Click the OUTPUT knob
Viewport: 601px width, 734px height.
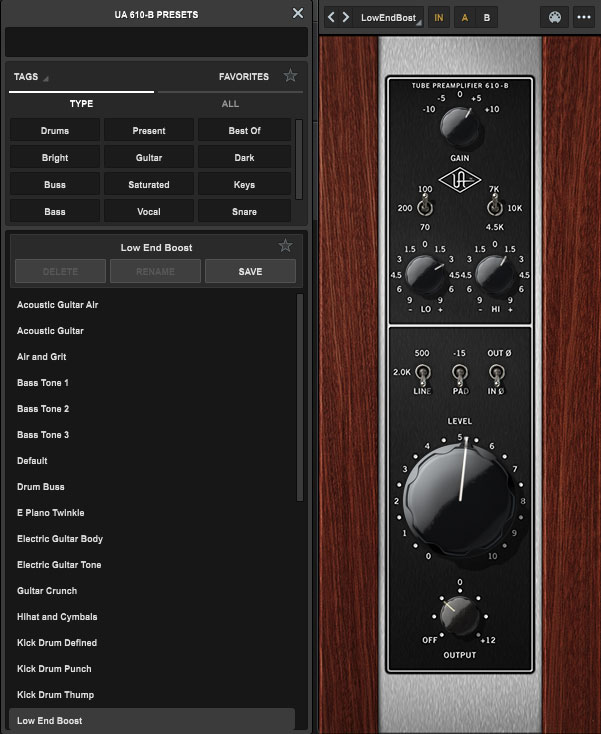460,616
